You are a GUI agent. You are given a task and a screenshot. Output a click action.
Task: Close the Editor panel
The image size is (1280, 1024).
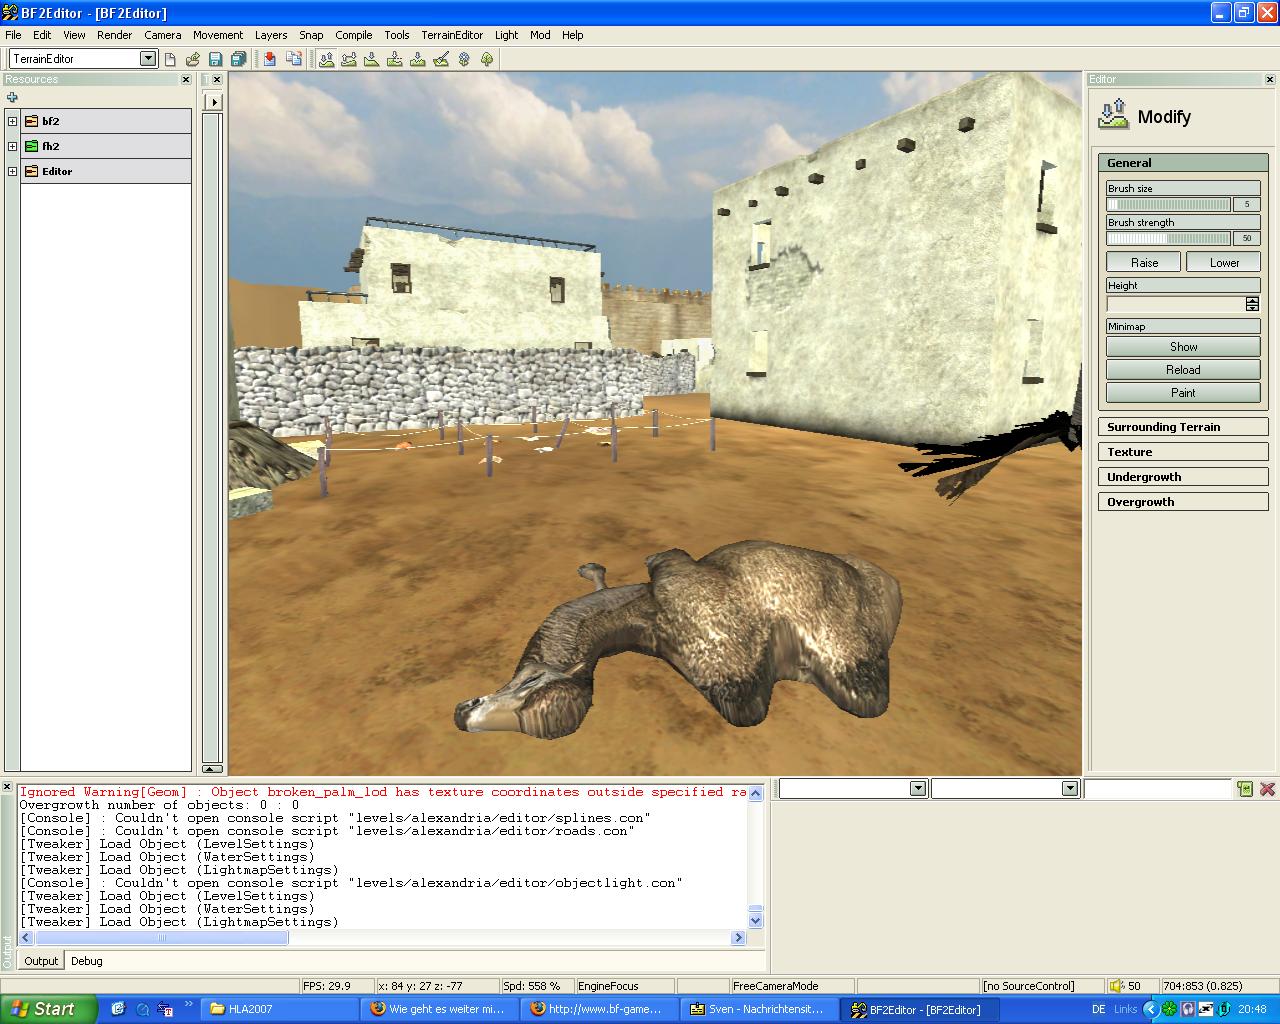(x=1270, y=79)
